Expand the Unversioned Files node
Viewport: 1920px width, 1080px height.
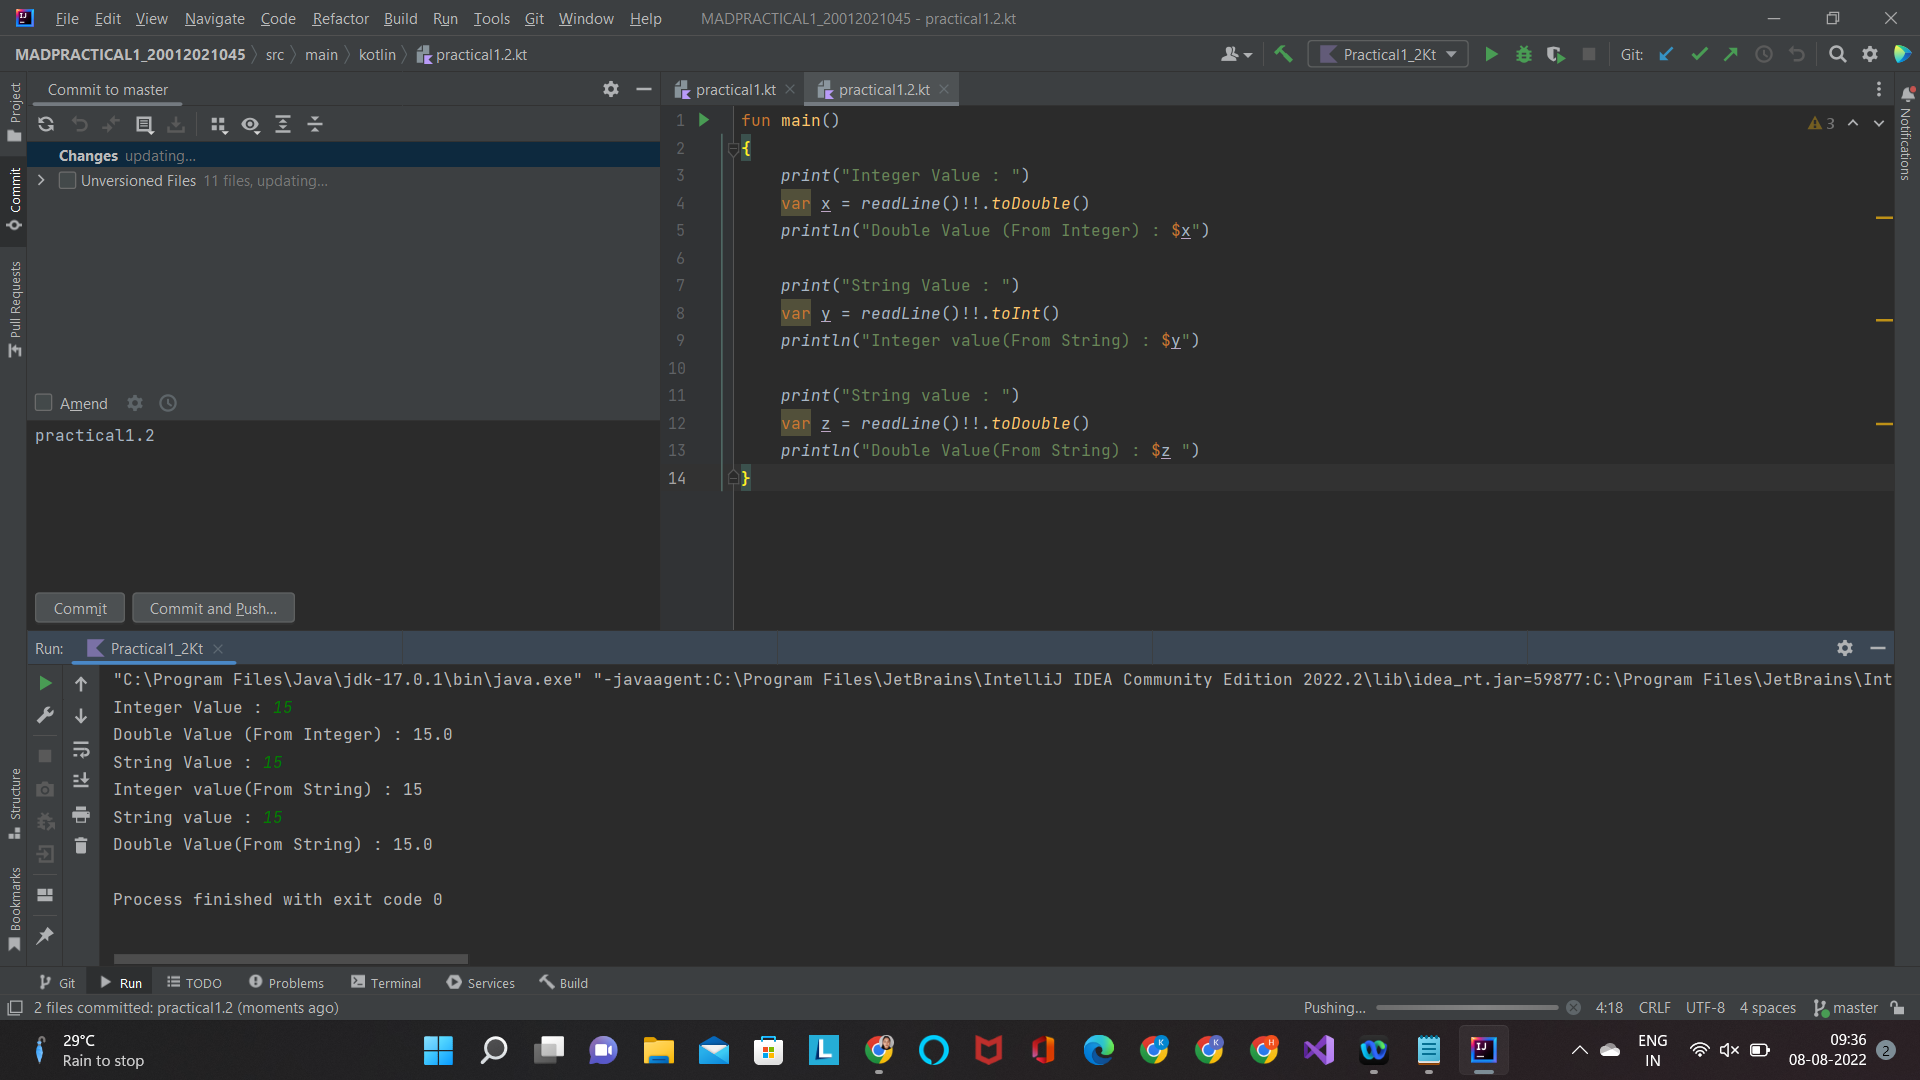pyautogui.click(x=41, y=181)
